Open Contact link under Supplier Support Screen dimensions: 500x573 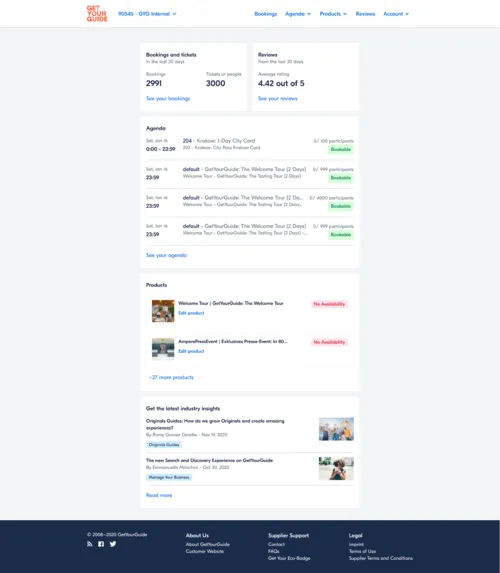(276, 544)
